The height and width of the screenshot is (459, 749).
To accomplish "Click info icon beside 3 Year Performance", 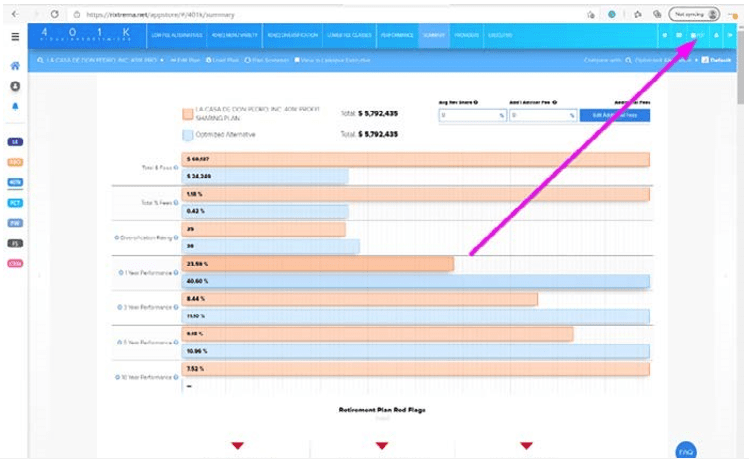I will coord(176,307).
